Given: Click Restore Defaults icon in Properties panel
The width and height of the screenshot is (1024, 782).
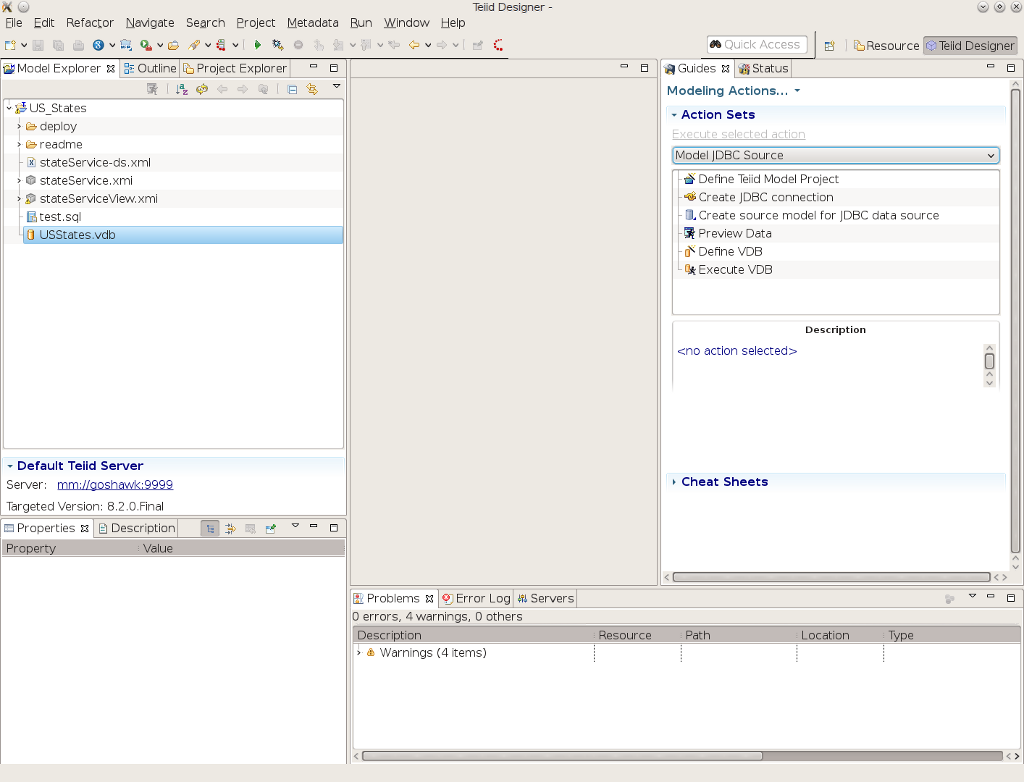Looking at the screenshot, I should pyautogui.click(x=250, y=528).
